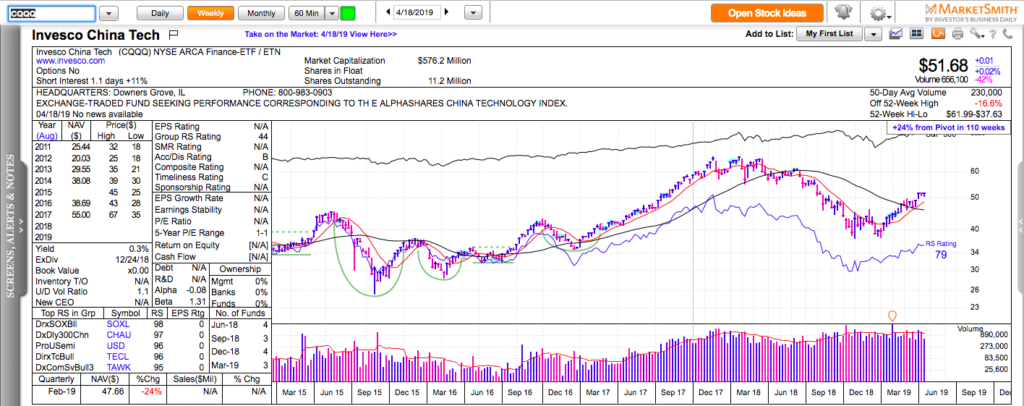Flag Invesco China Tech with flag icon
Viewport: 1024px width, 406px height.
[x=174, y=35]
